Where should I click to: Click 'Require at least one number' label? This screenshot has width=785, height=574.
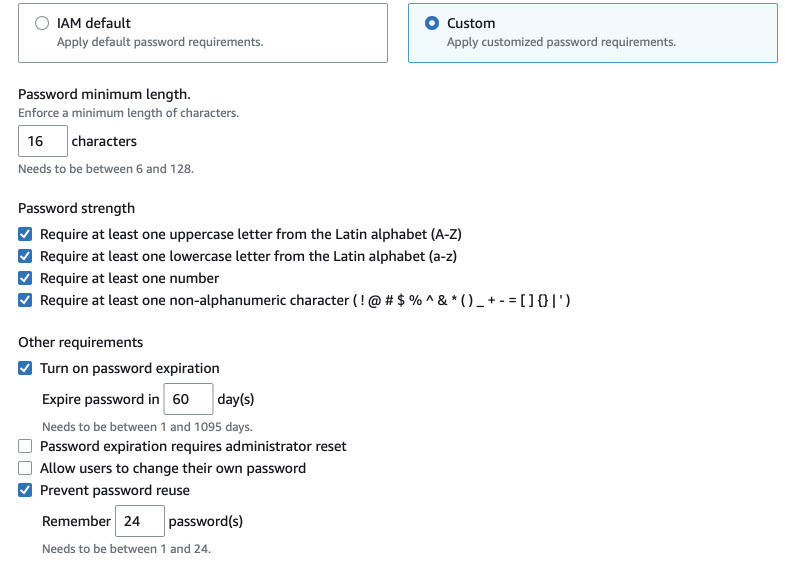pyautogui.click(x=130, y=278)
